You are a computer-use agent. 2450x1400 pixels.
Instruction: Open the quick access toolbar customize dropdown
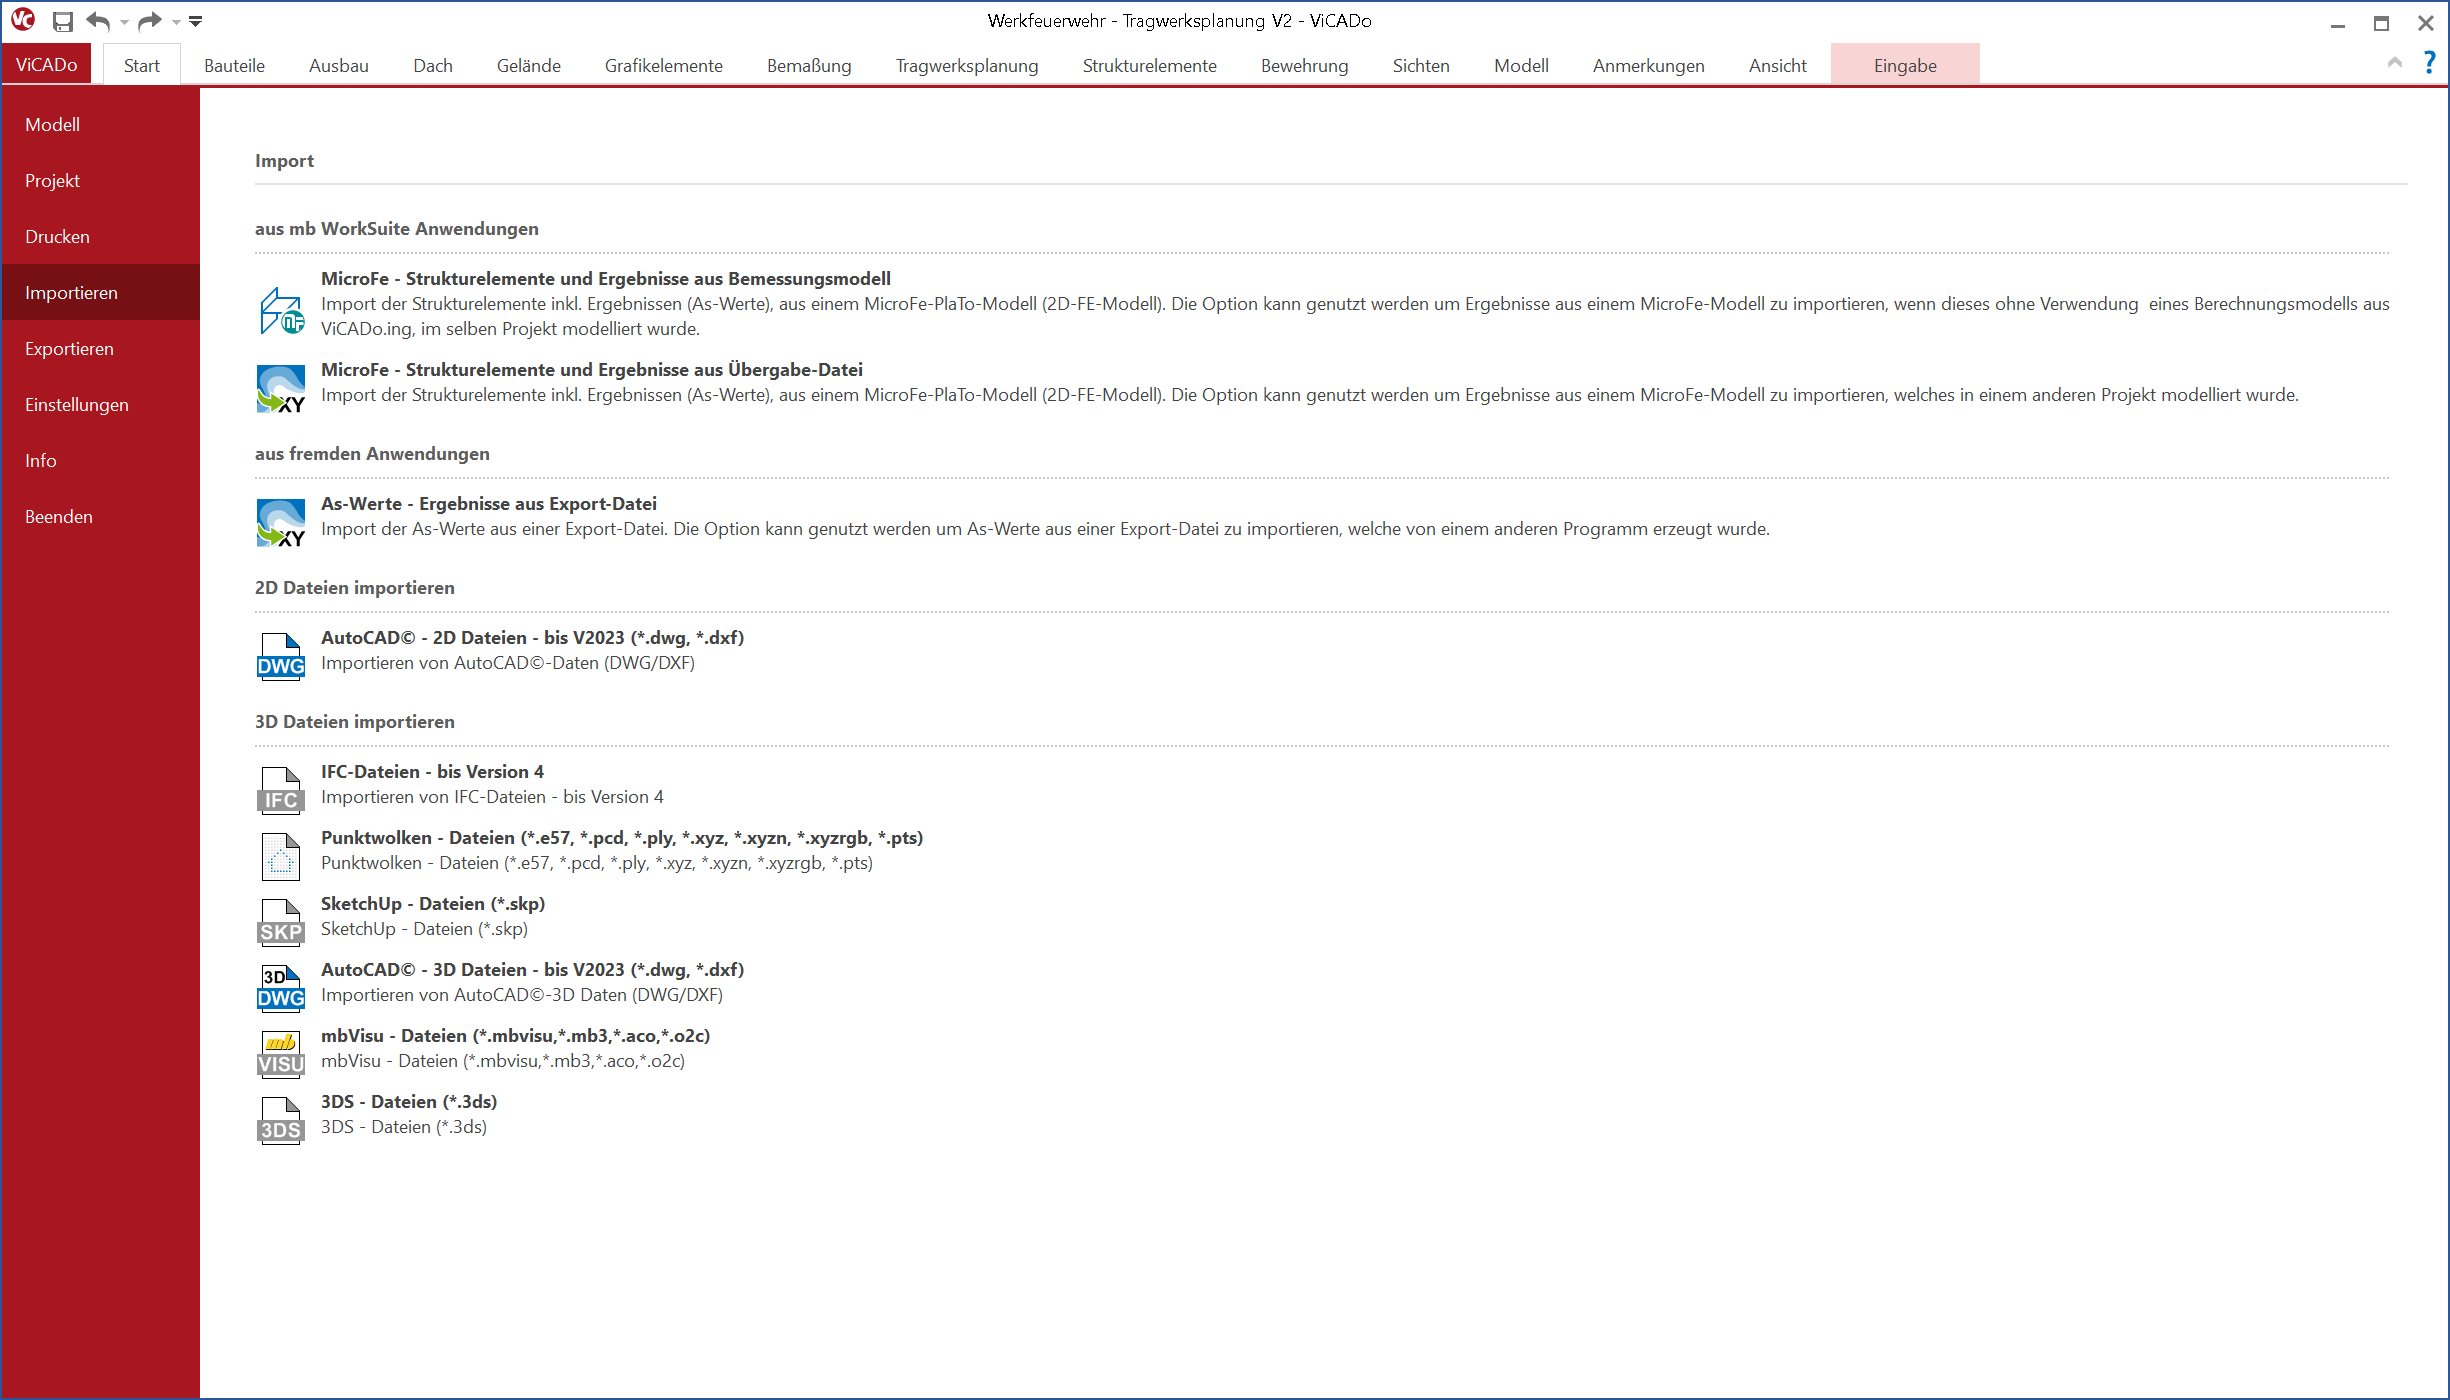coord(196,21)
